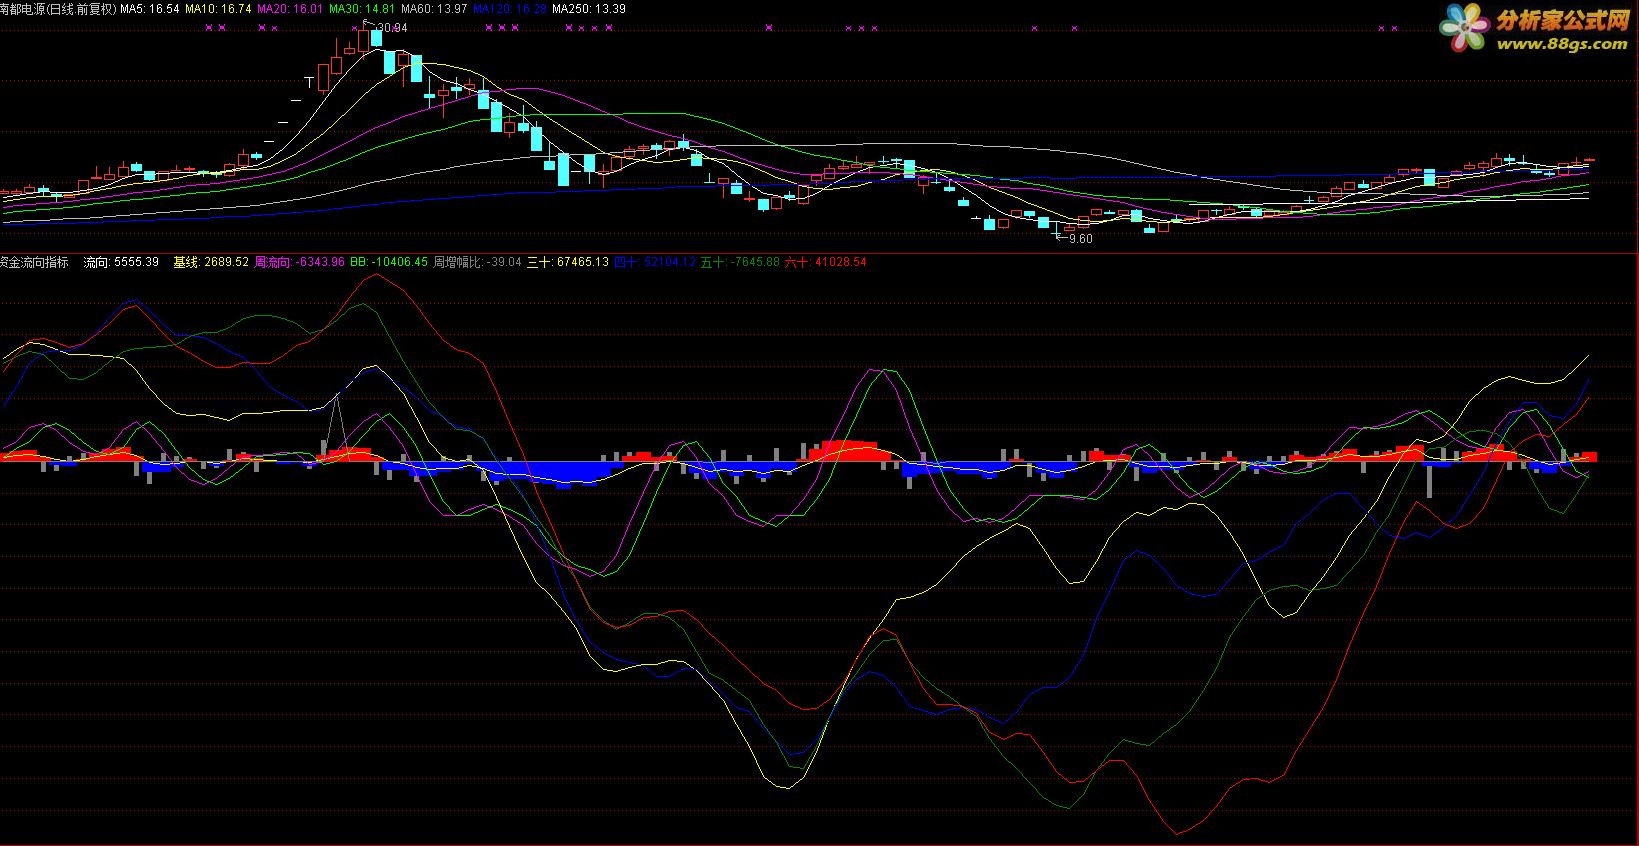This screenshot has height=846, width=1639.
Task: Select the 周流向: -6343.96 value label
Action: 300,262
